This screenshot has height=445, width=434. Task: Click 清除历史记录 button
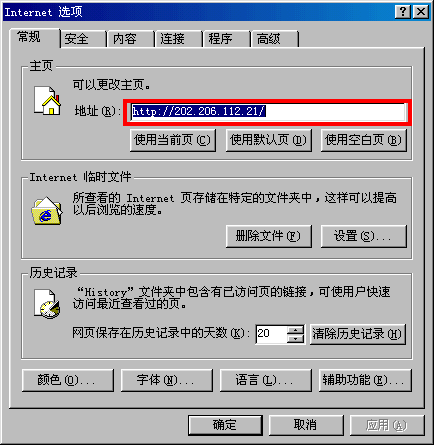(358, 334)
